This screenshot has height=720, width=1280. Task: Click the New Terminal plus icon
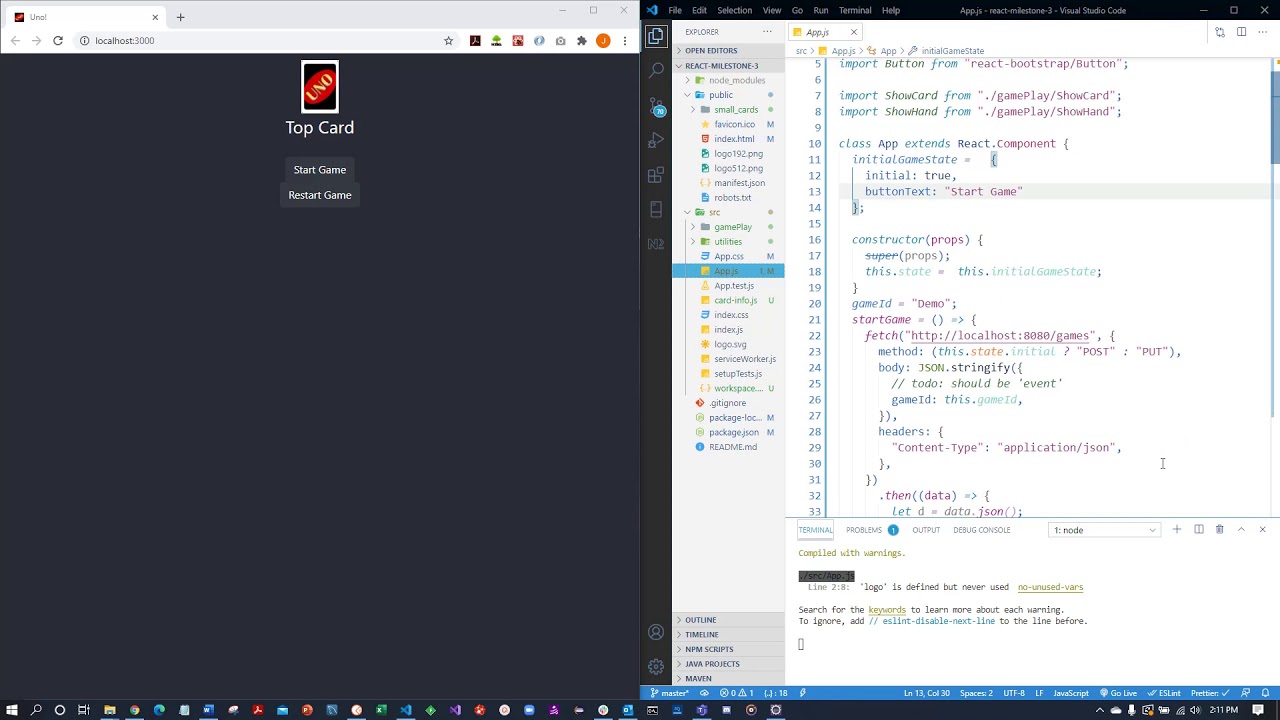coord(1177,529)
